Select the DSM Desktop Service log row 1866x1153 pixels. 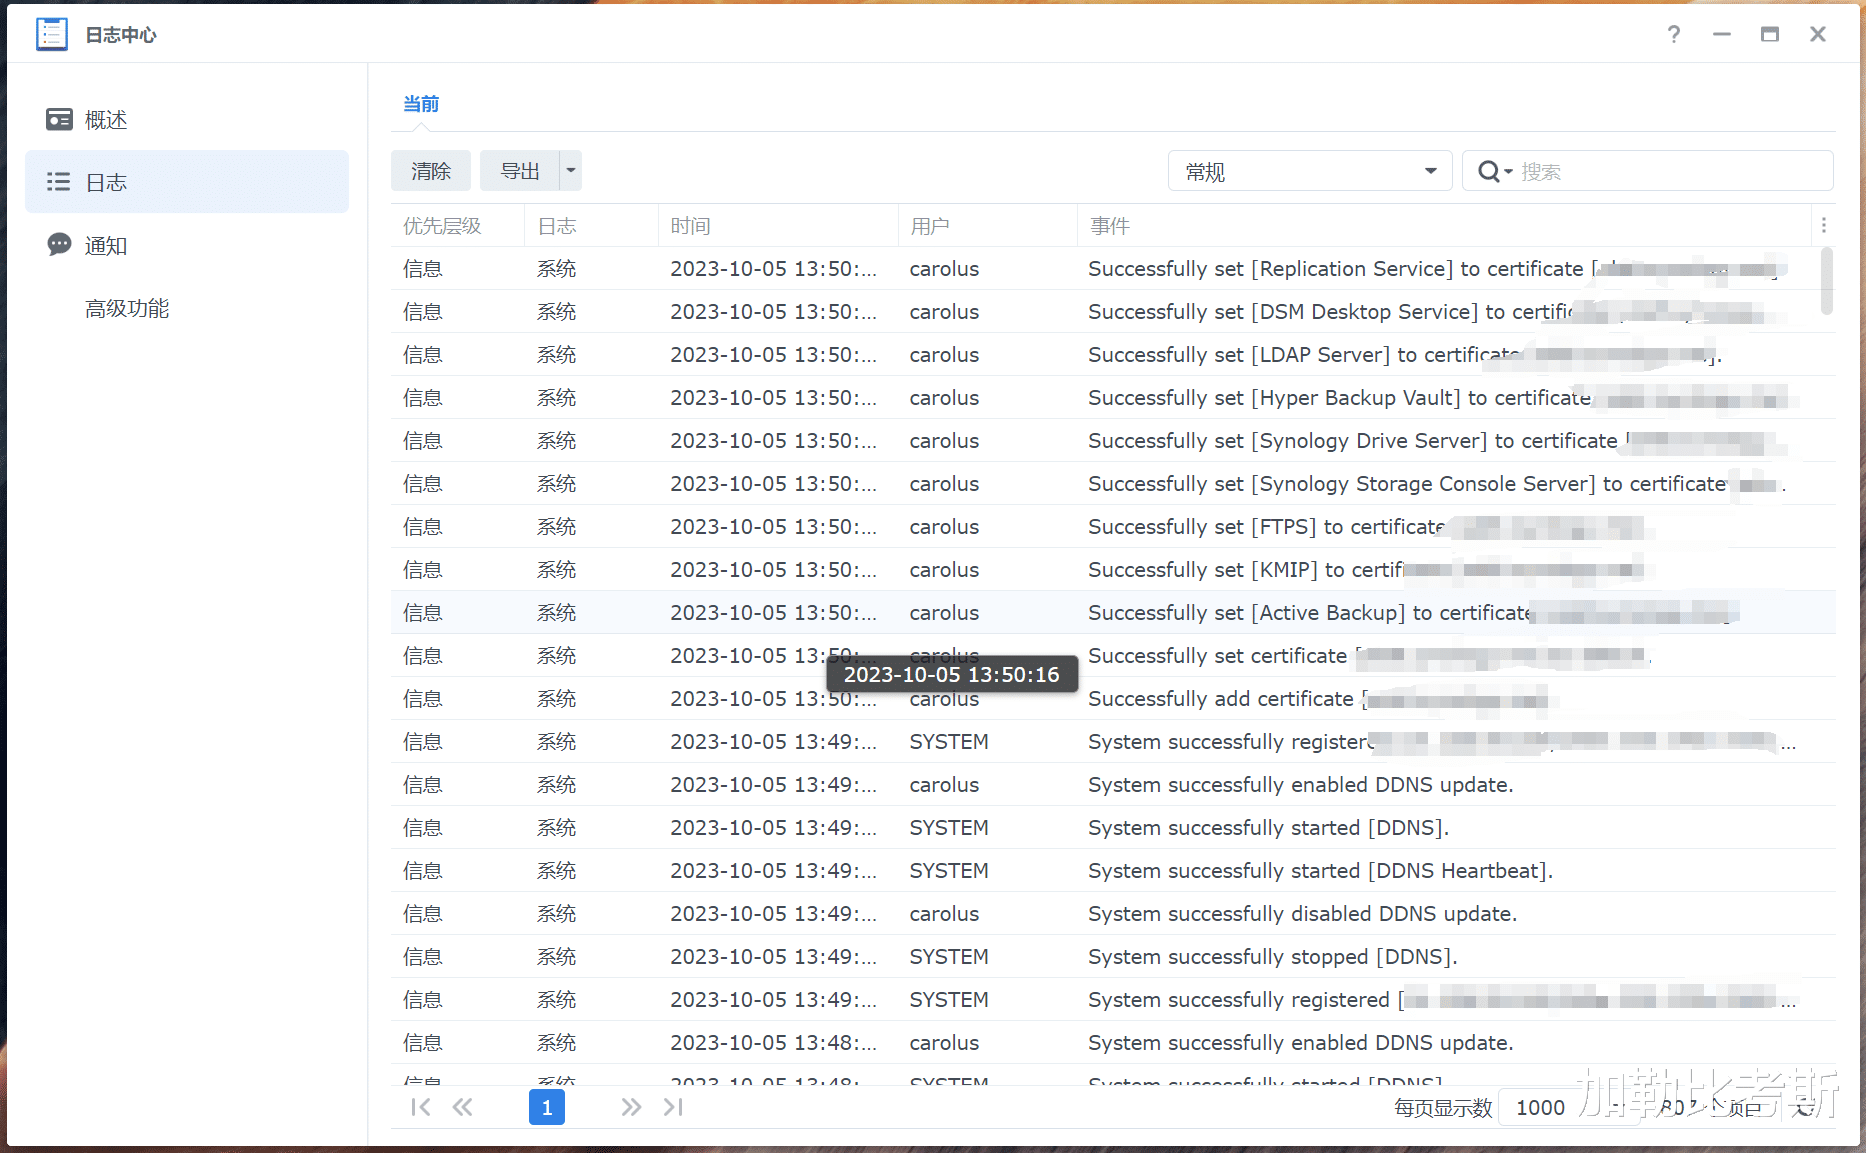pos(1112,312)
